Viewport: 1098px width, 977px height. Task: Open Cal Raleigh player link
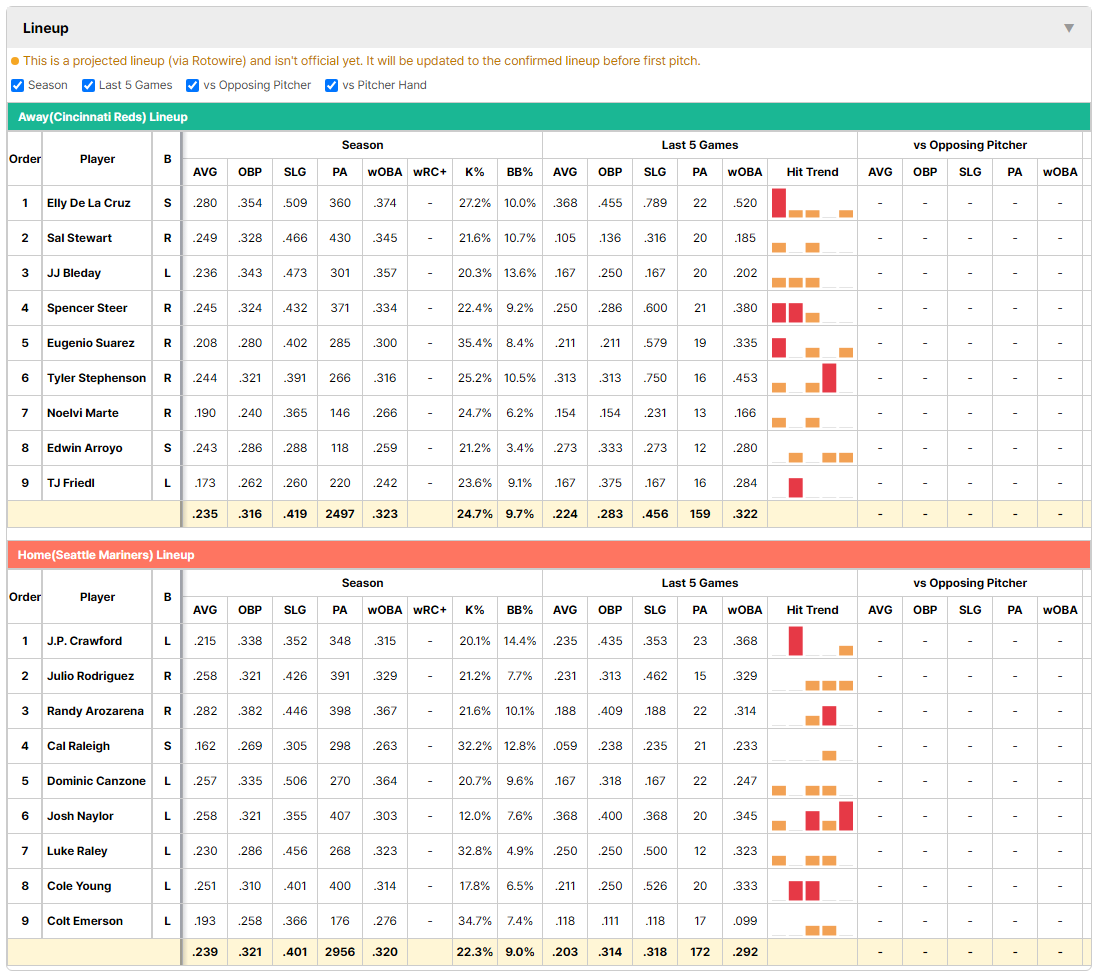click(x=78, y=746)
